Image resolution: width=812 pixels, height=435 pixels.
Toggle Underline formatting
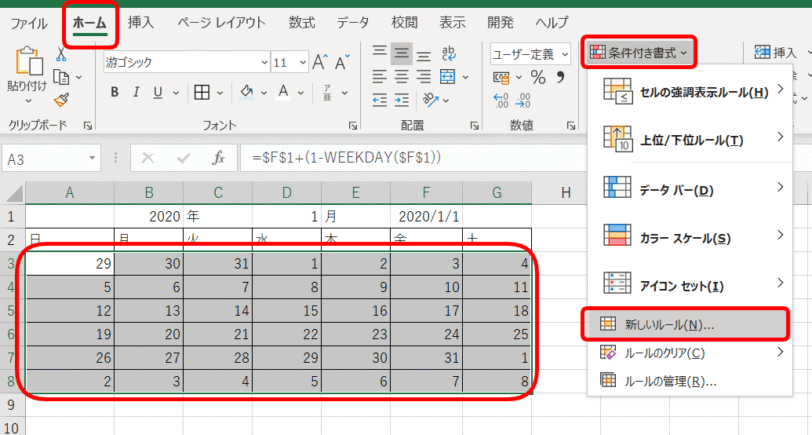tap(158, 93)
